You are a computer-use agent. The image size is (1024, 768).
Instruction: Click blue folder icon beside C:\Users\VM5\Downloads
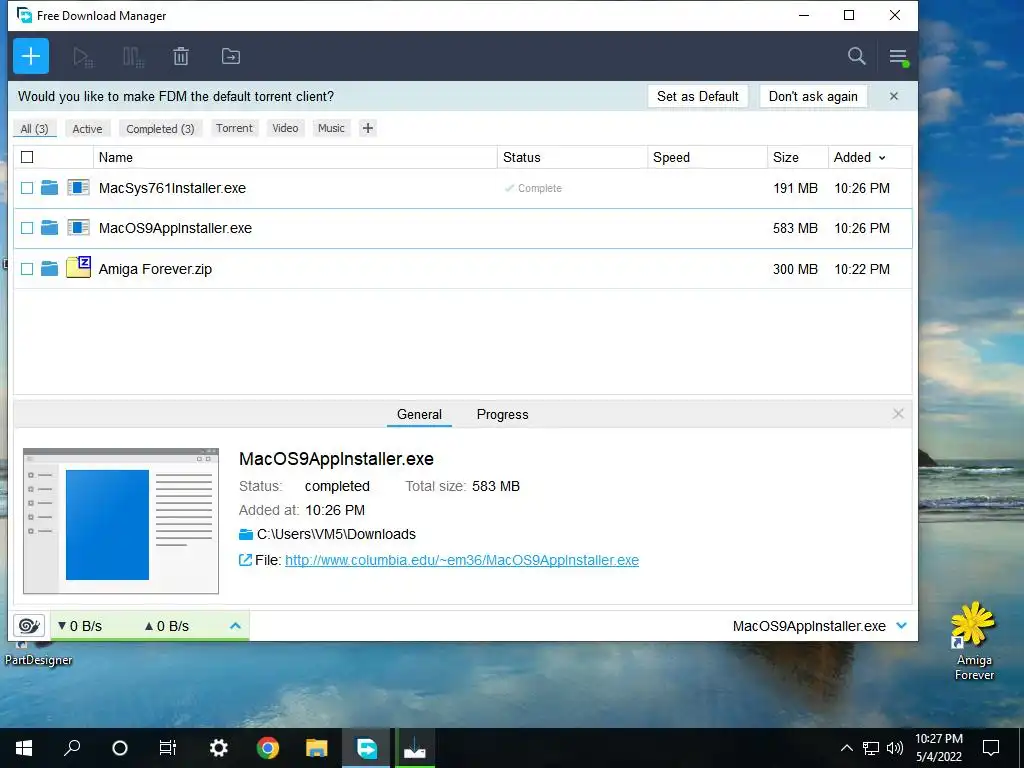point(246,534)
